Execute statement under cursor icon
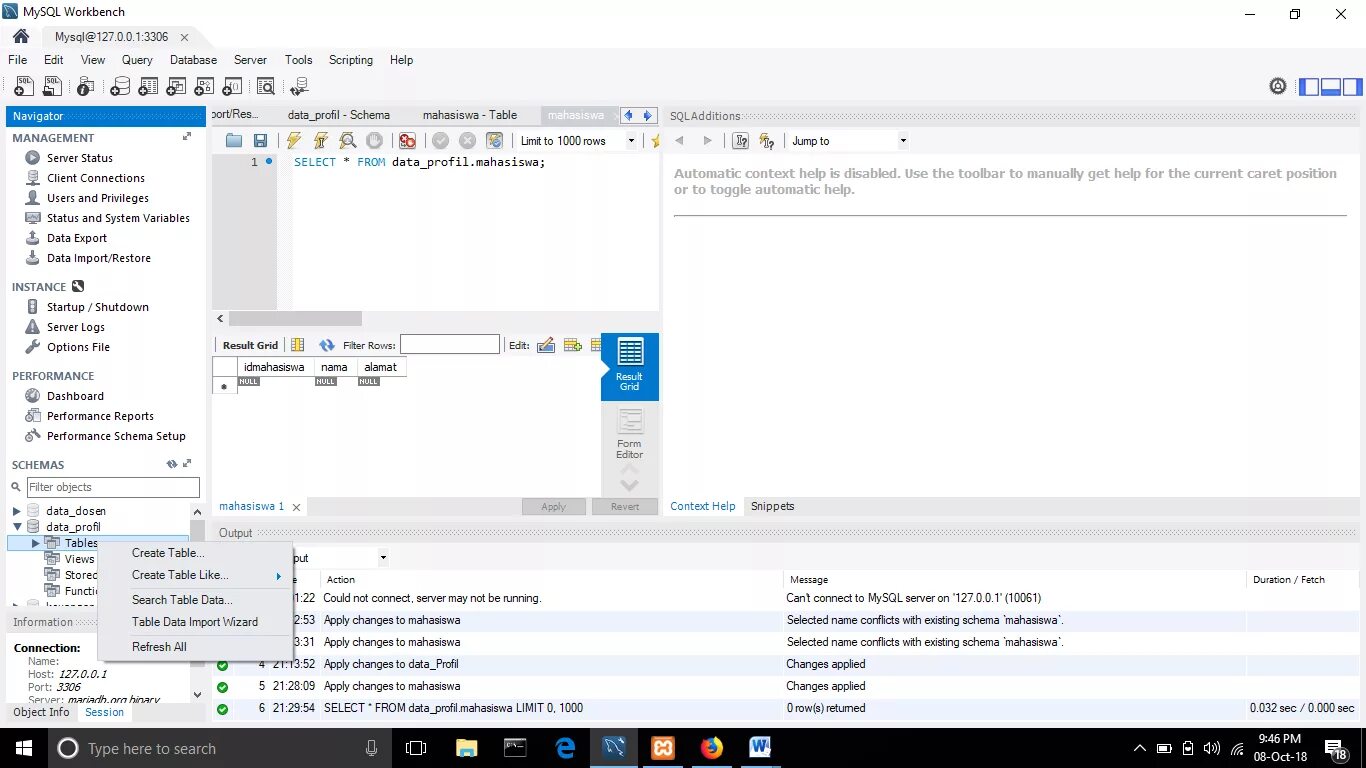Image resolution: width=1366 pixels, height=768 pixels. 321,141
